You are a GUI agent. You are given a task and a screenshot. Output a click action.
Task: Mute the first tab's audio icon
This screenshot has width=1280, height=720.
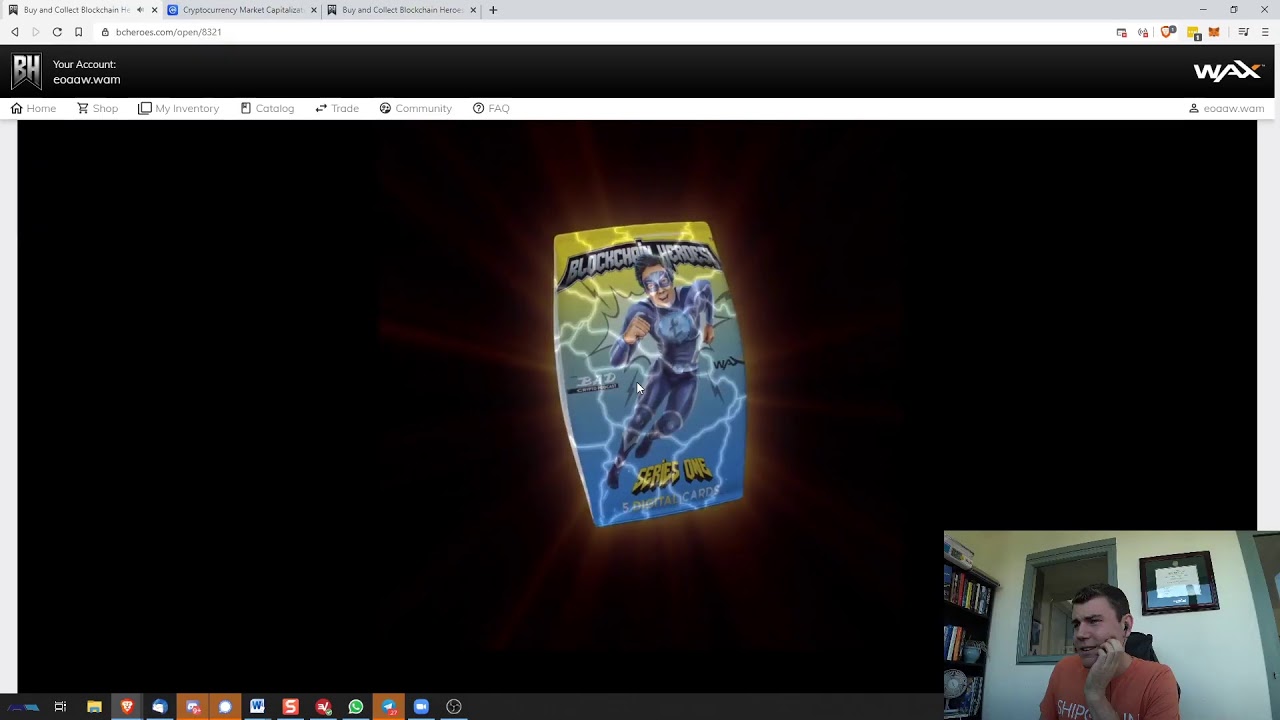tap(140, 10)
